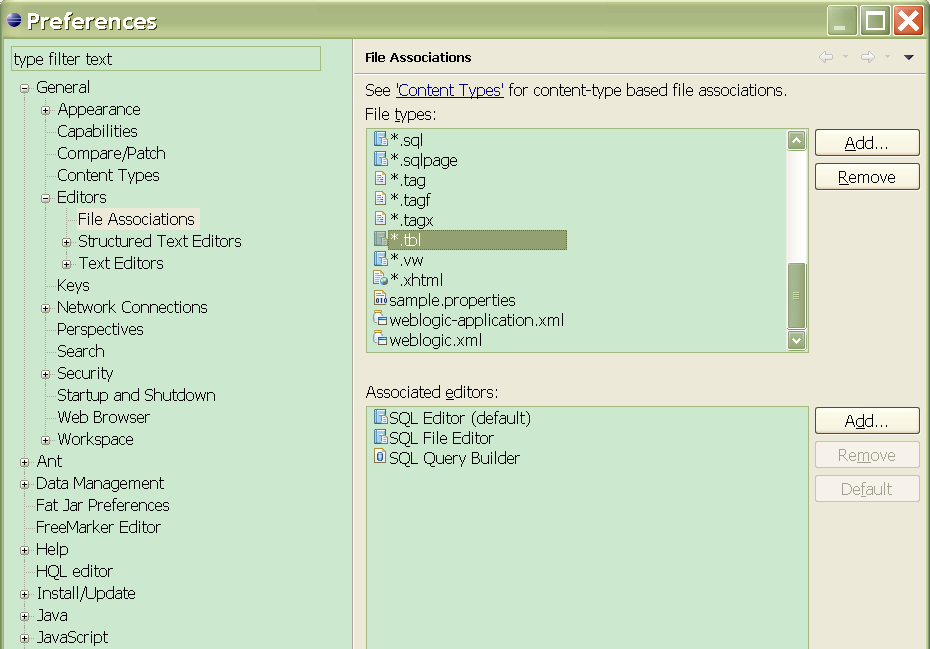
Task: Click the *.xhtml file type icon
Action: tap(380, 280)
